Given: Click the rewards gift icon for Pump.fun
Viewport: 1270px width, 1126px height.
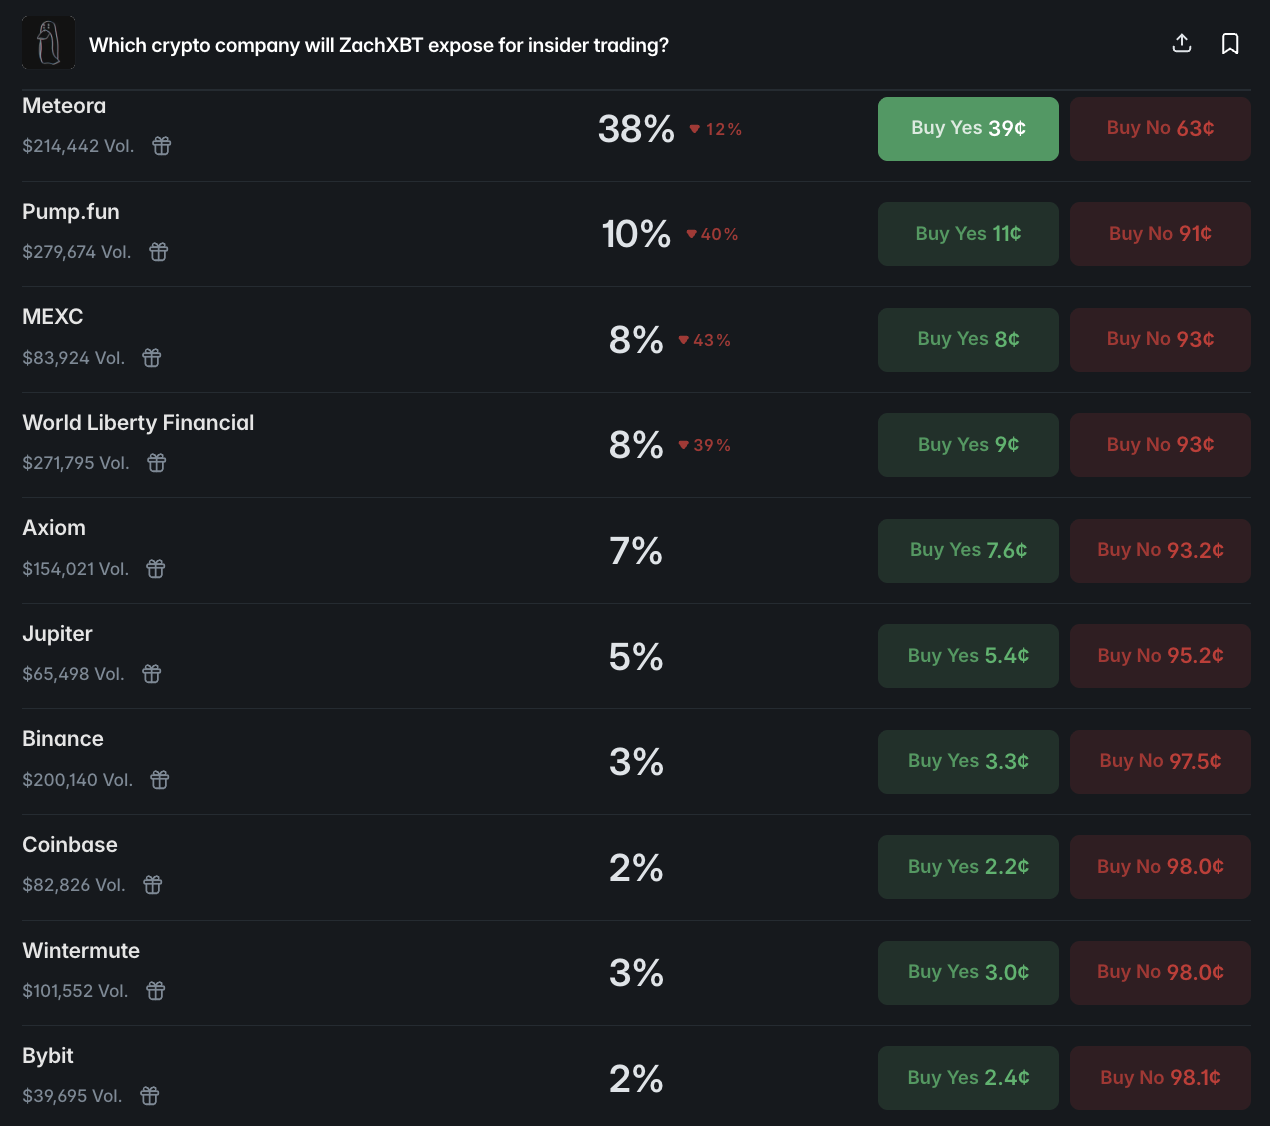Looking at the screenshot, I should [159, 252].
